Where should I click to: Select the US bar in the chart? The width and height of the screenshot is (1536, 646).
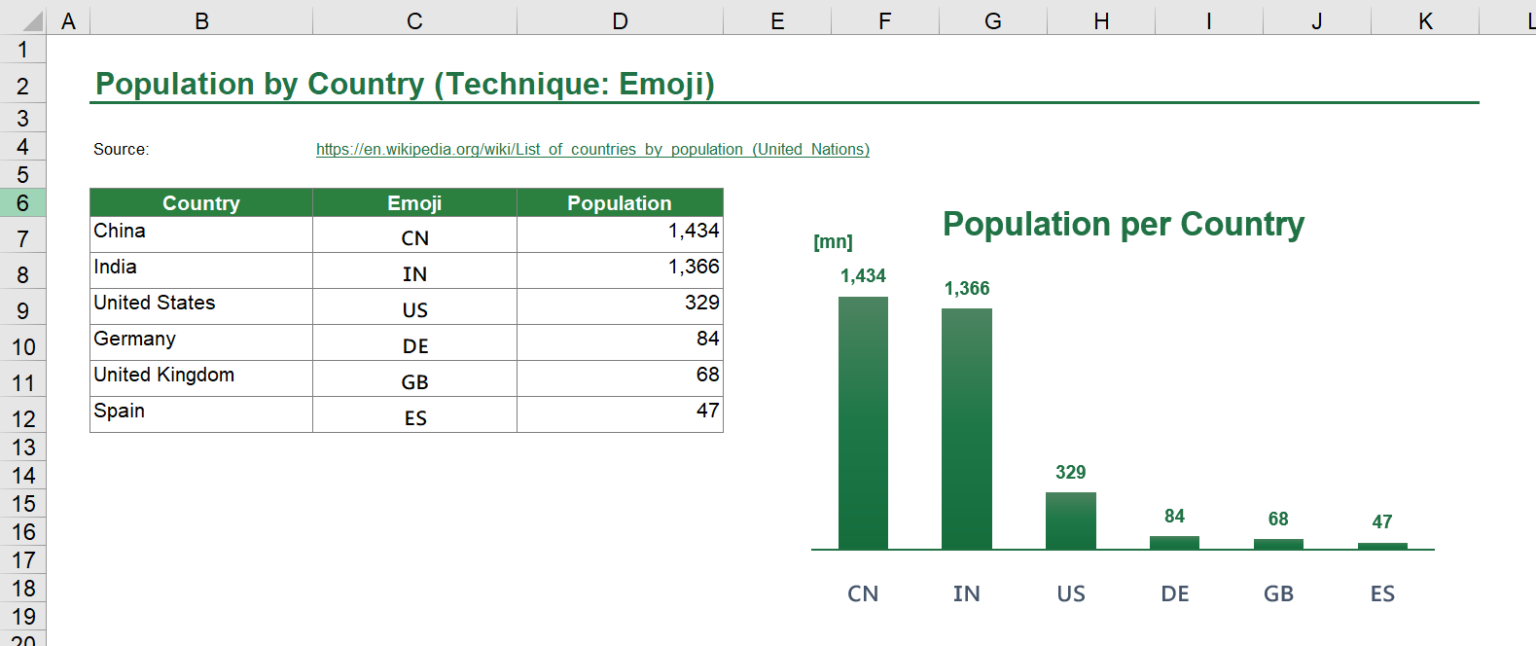tap(1070, 520)
